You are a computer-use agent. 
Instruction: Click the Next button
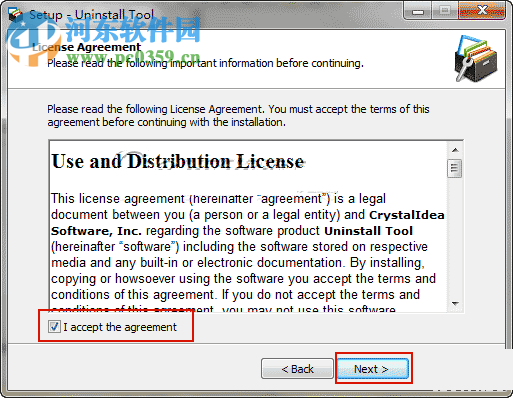click(373, 369)
